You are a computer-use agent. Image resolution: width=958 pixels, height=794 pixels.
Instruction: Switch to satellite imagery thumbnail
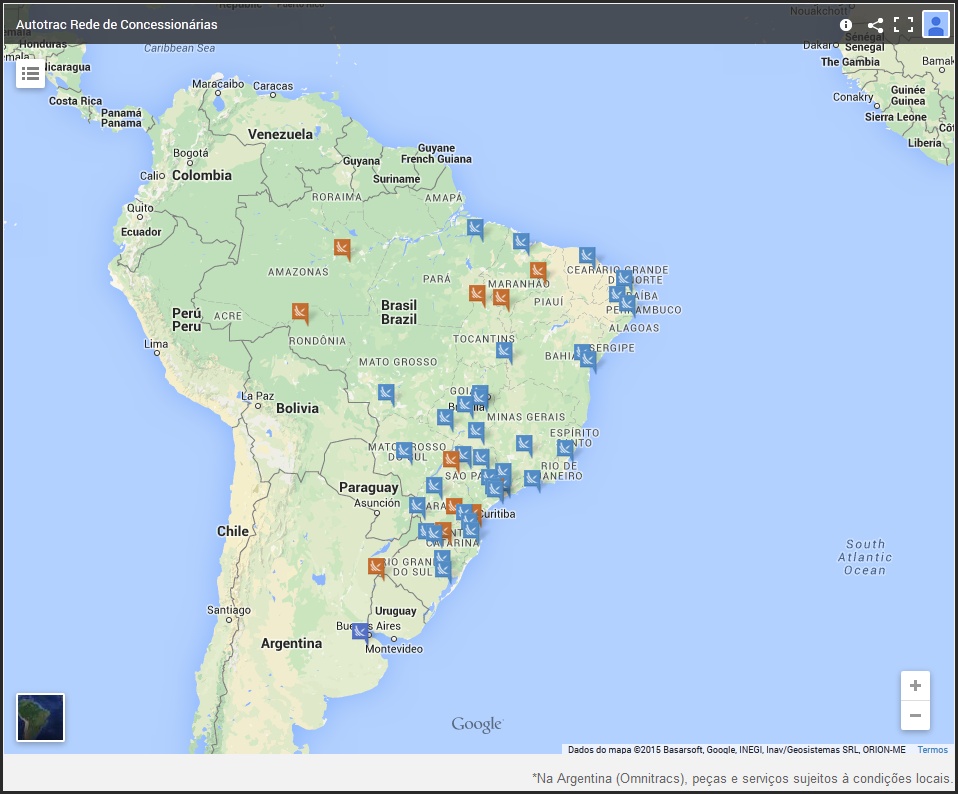[40, 717]
